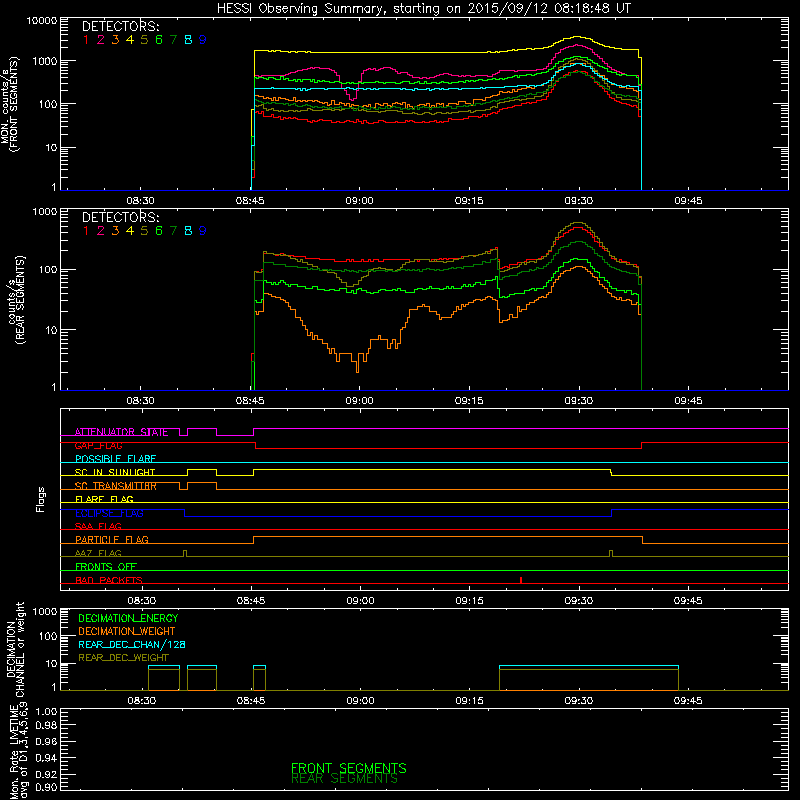The image size is (800, 800).
Task: Click the DECIMATION_ENERGY legend entry
Action: coord(128,618)
